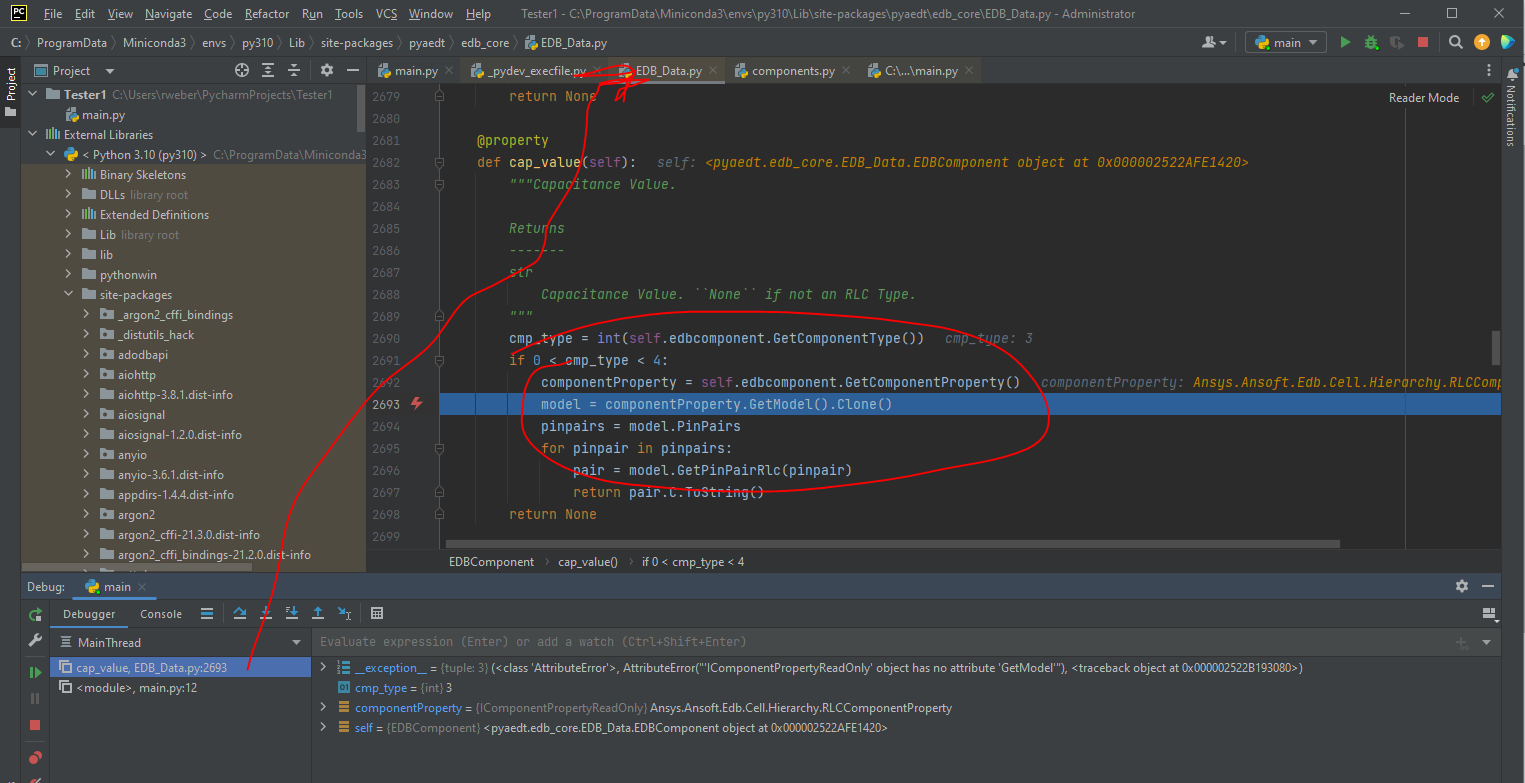Click the Console tab in the debug panel

click(160, 613)
